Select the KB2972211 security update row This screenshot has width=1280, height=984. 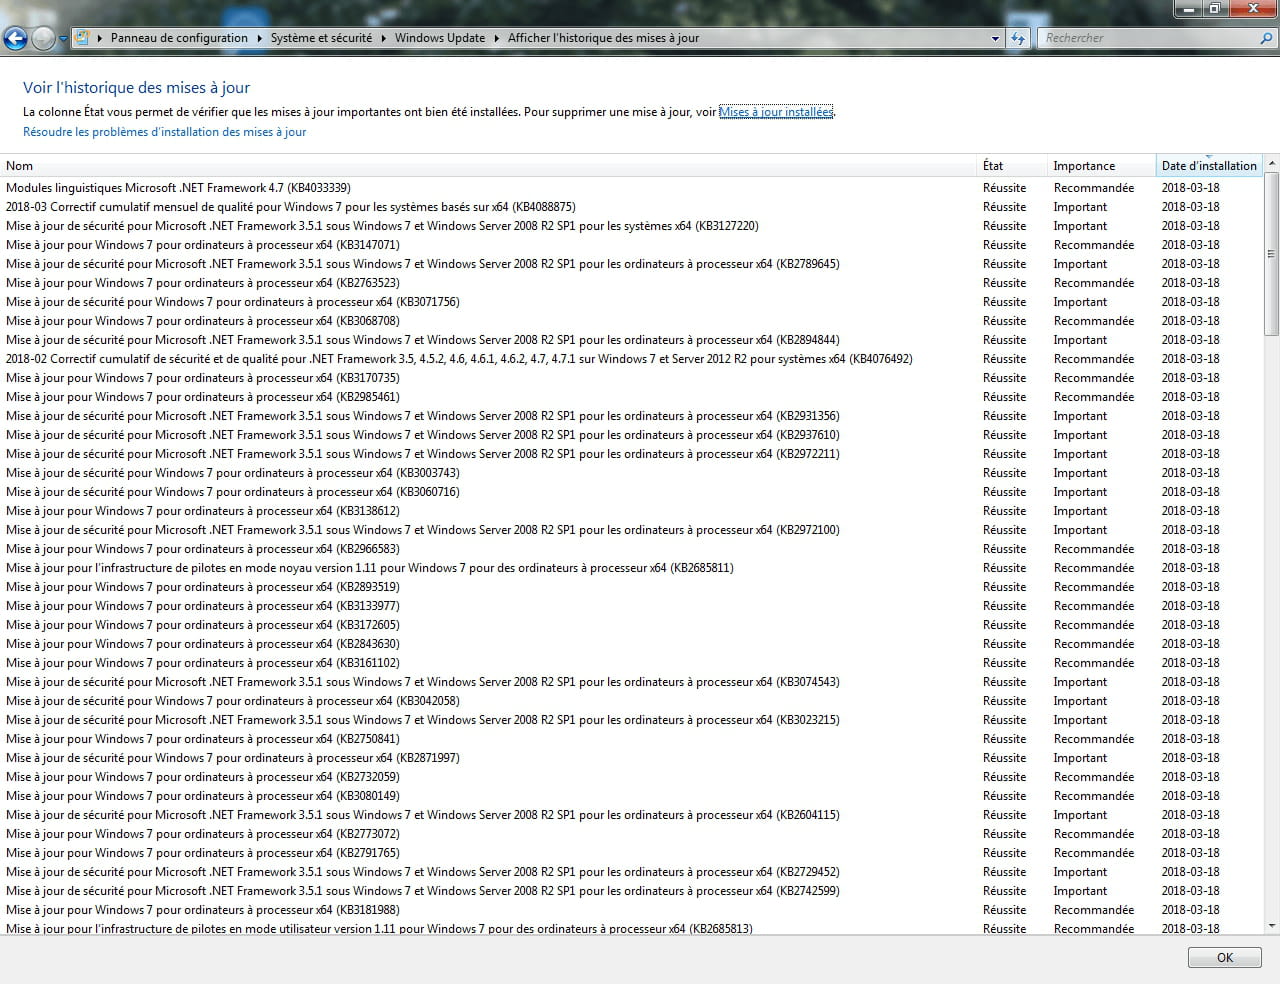coord(632,454)
